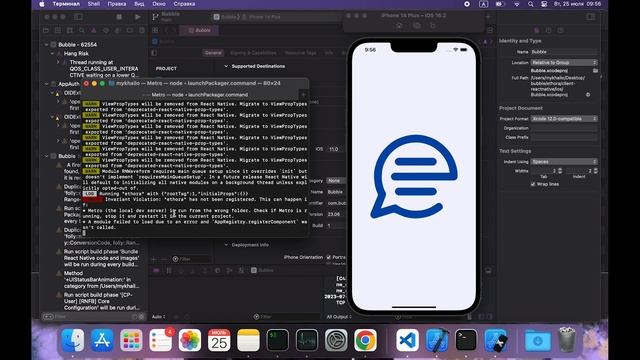Open the Project navigator in Xcode
Image resolution: width=640 pixels, height=360 pixels.
(x=46, y=31)
